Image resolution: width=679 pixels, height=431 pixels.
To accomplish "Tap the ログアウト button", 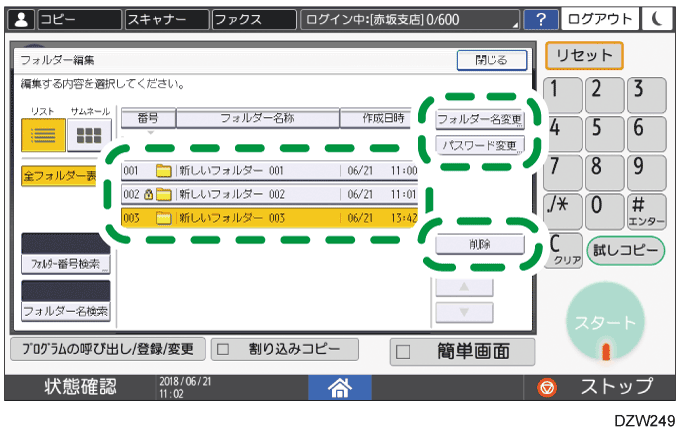I will (600, 19).
